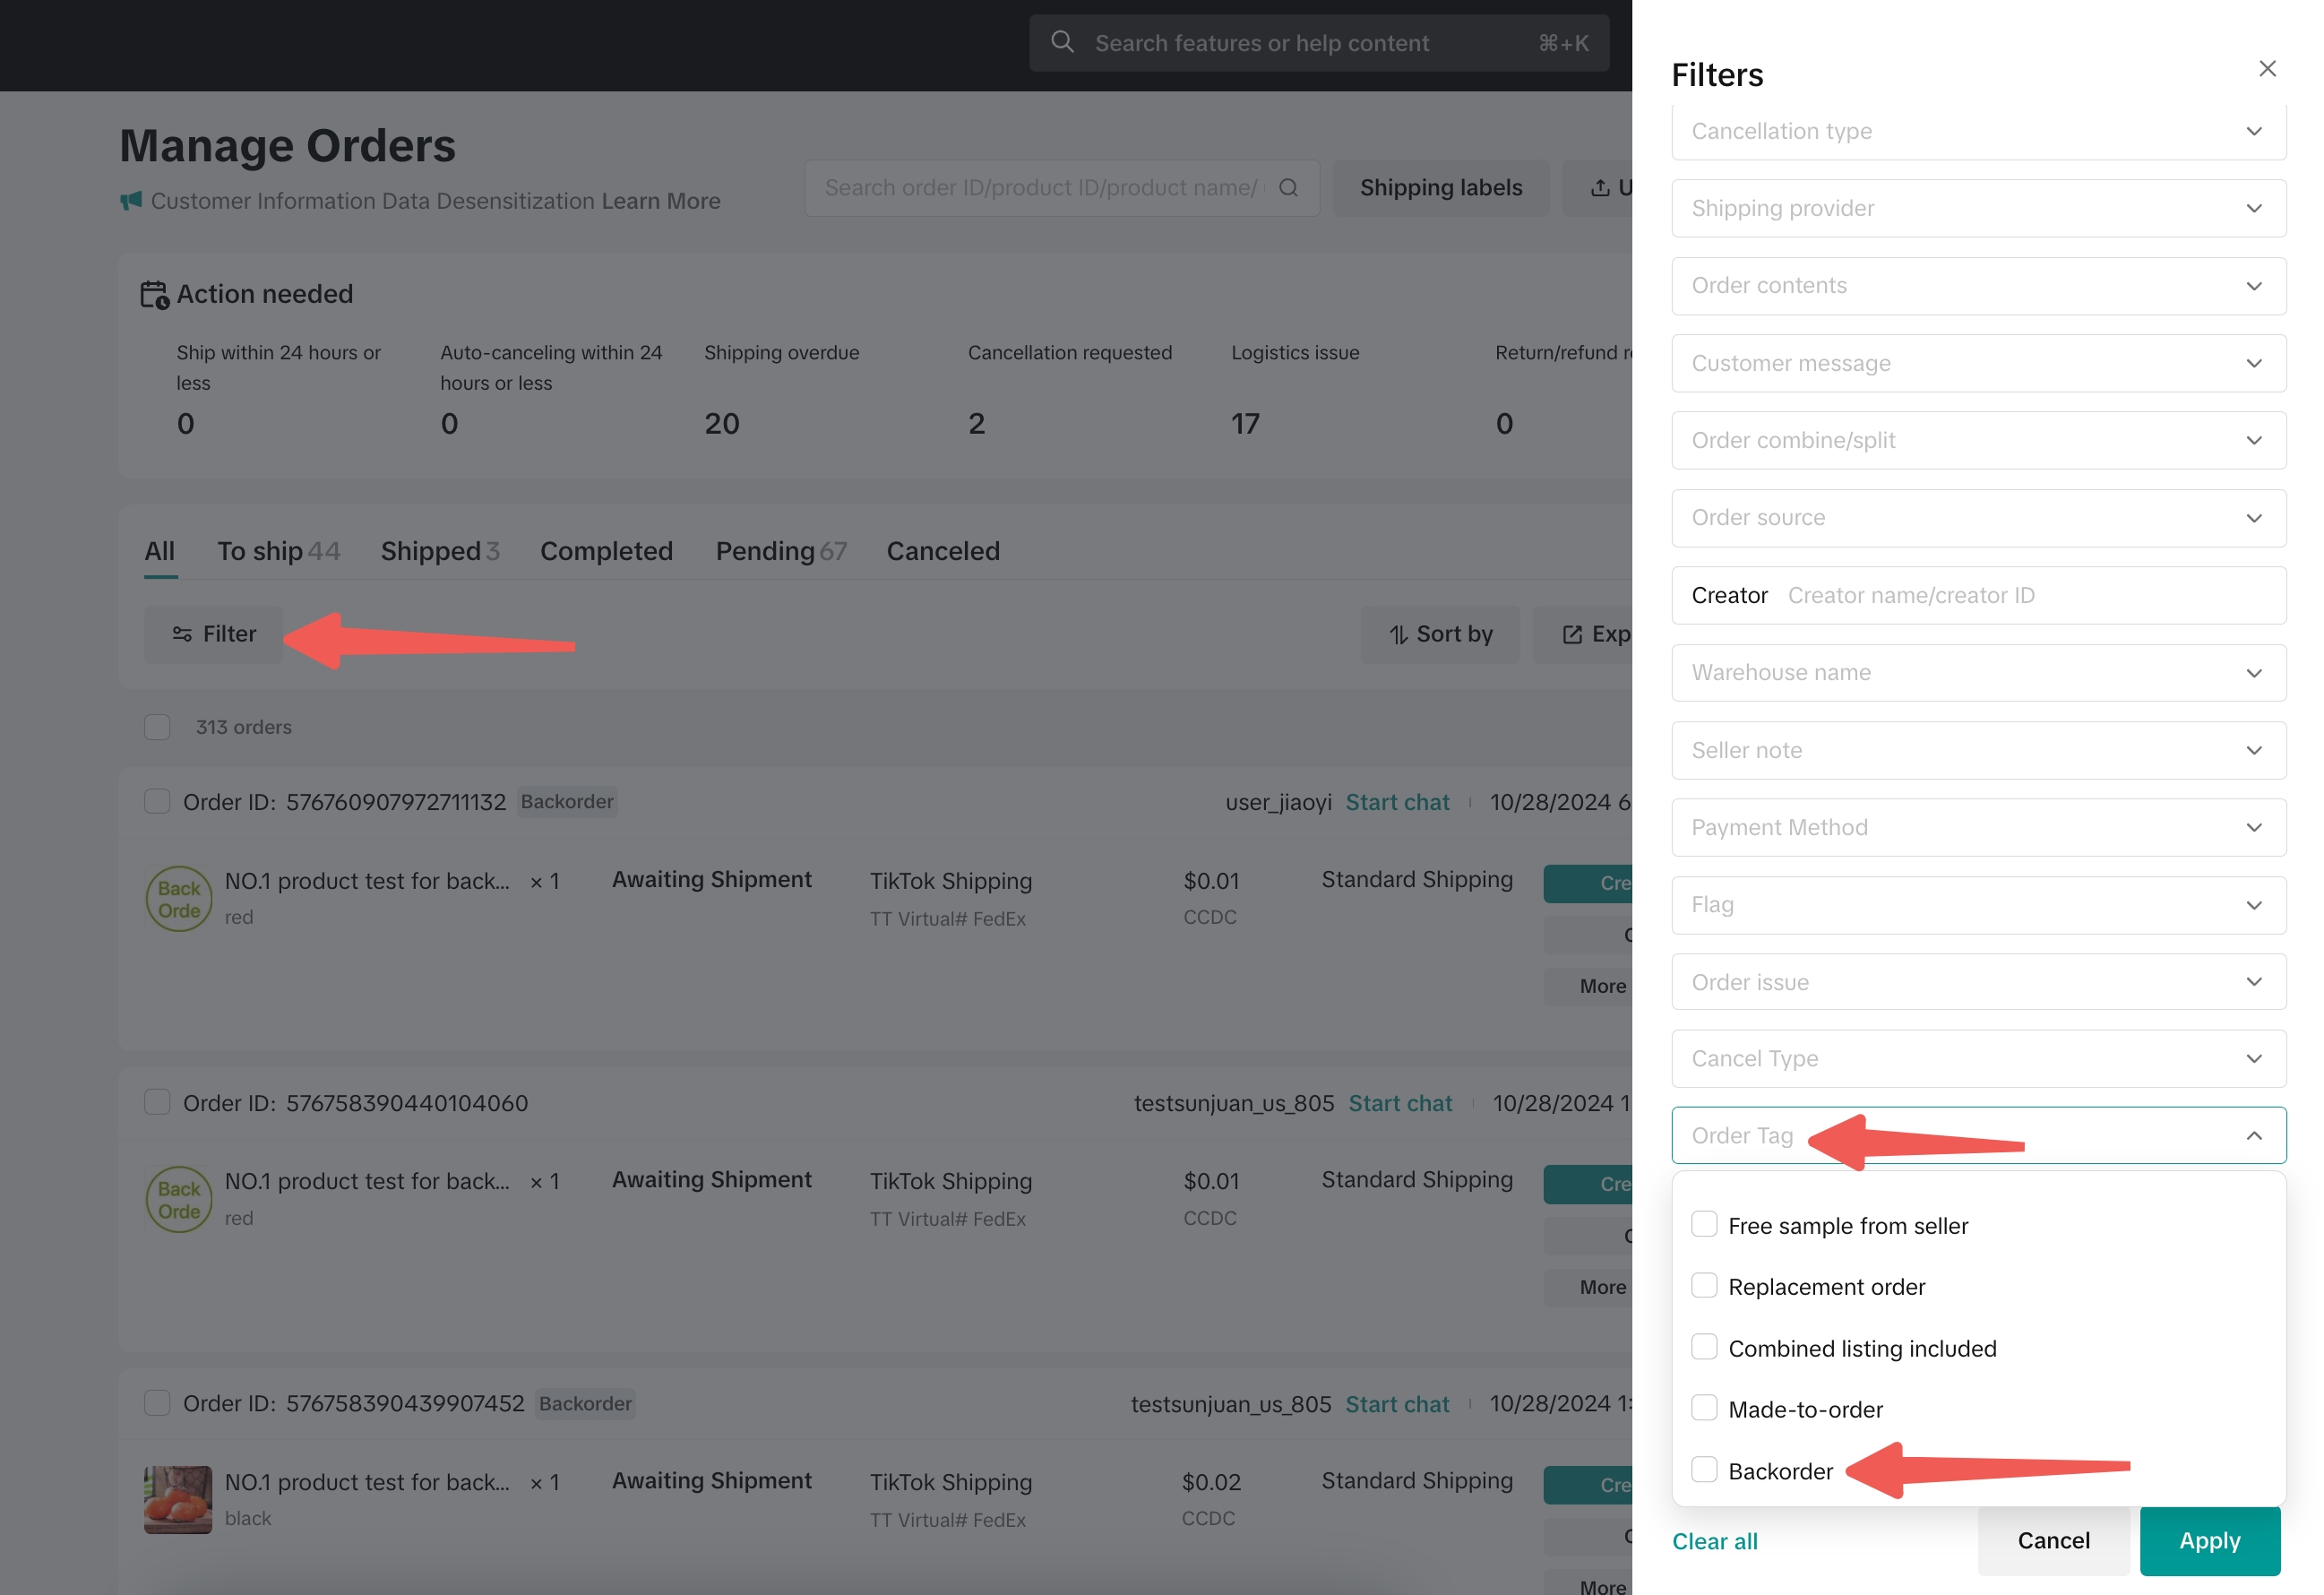Expand the Shipping provider dropdown
This screenshot has height=1595, width=2324.
point(1978,209)
